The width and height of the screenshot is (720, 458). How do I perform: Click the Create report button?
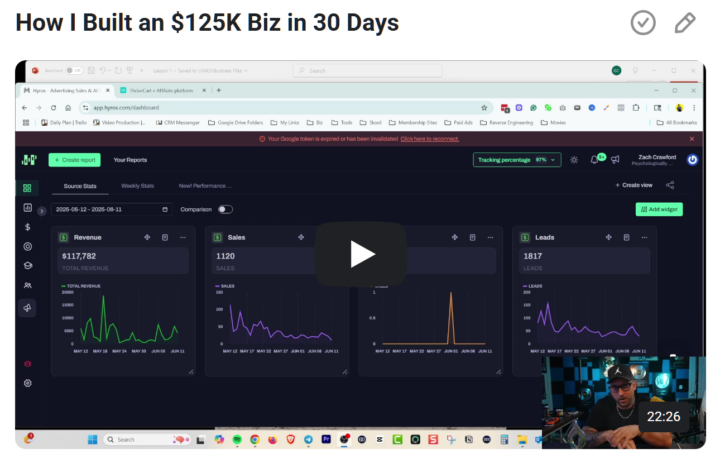coord(74,160)
